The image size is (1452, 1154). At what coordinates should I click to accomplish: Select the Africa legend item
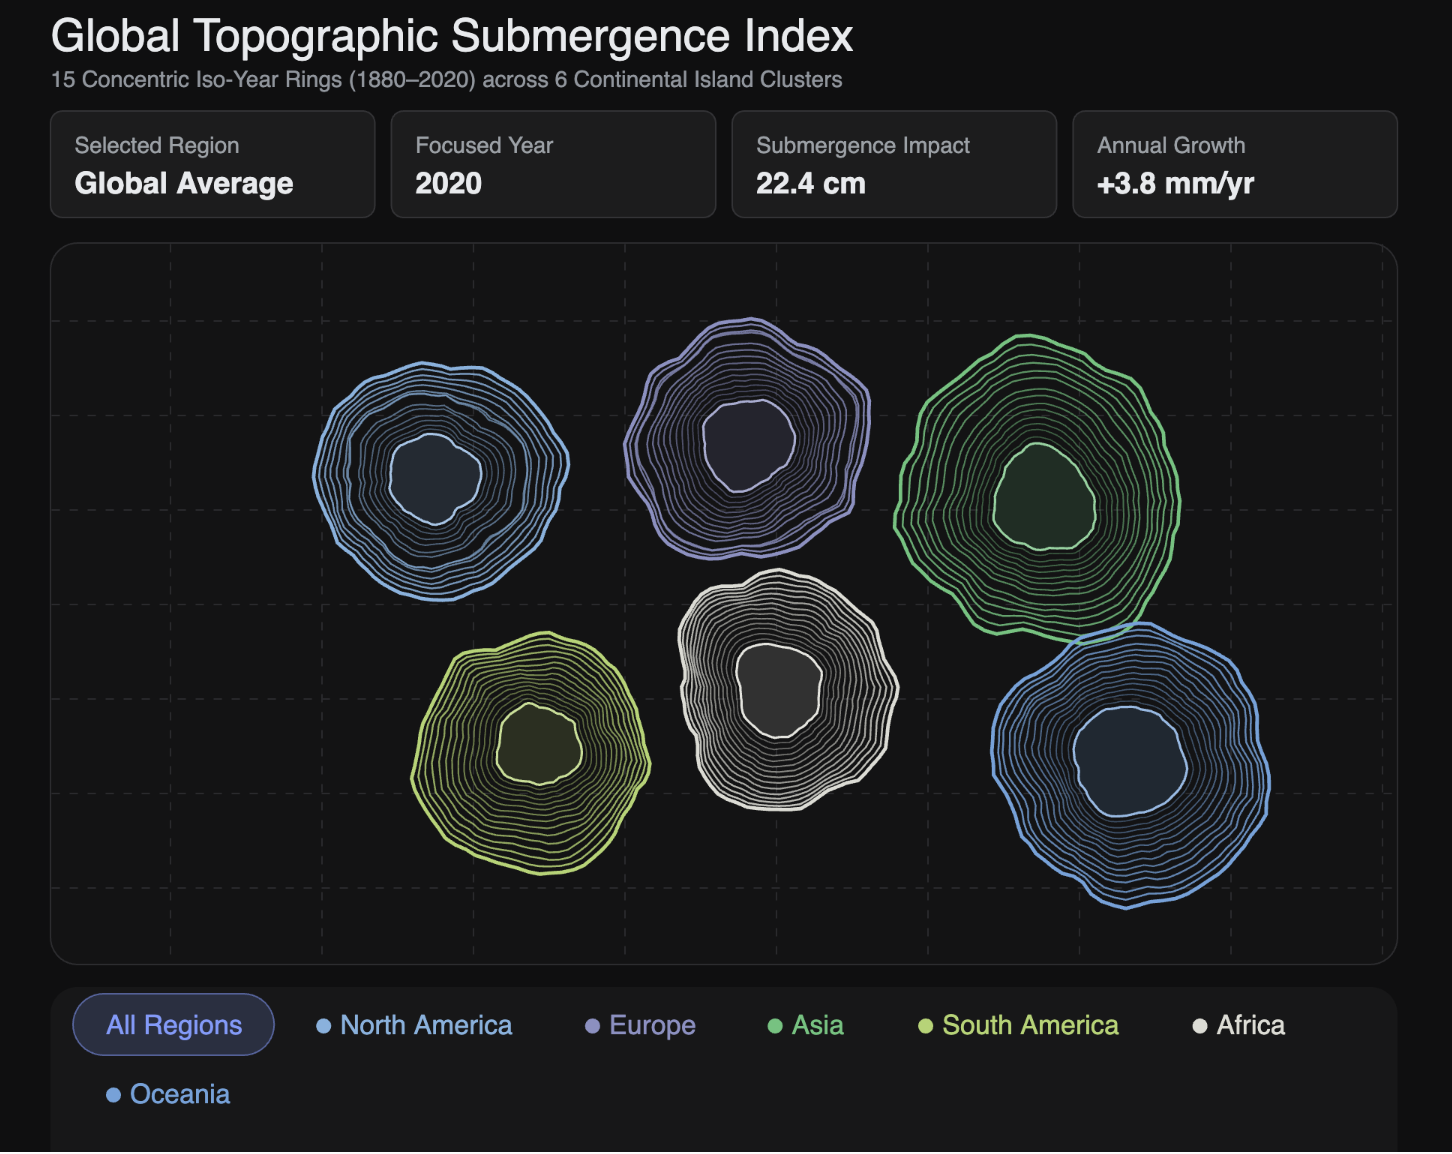click(1238, 1025)
